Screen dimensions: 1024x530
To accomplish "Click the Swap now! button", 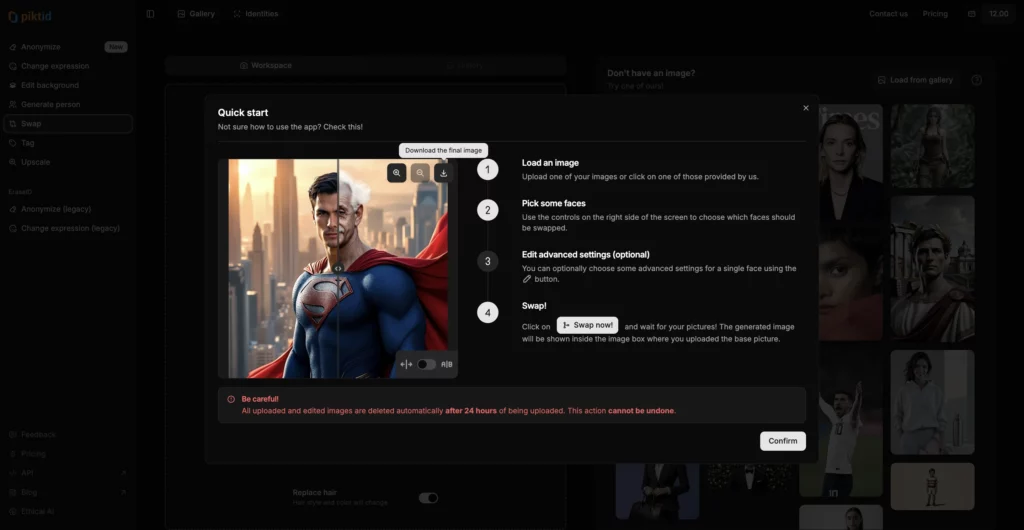I will tap(587, 325).
